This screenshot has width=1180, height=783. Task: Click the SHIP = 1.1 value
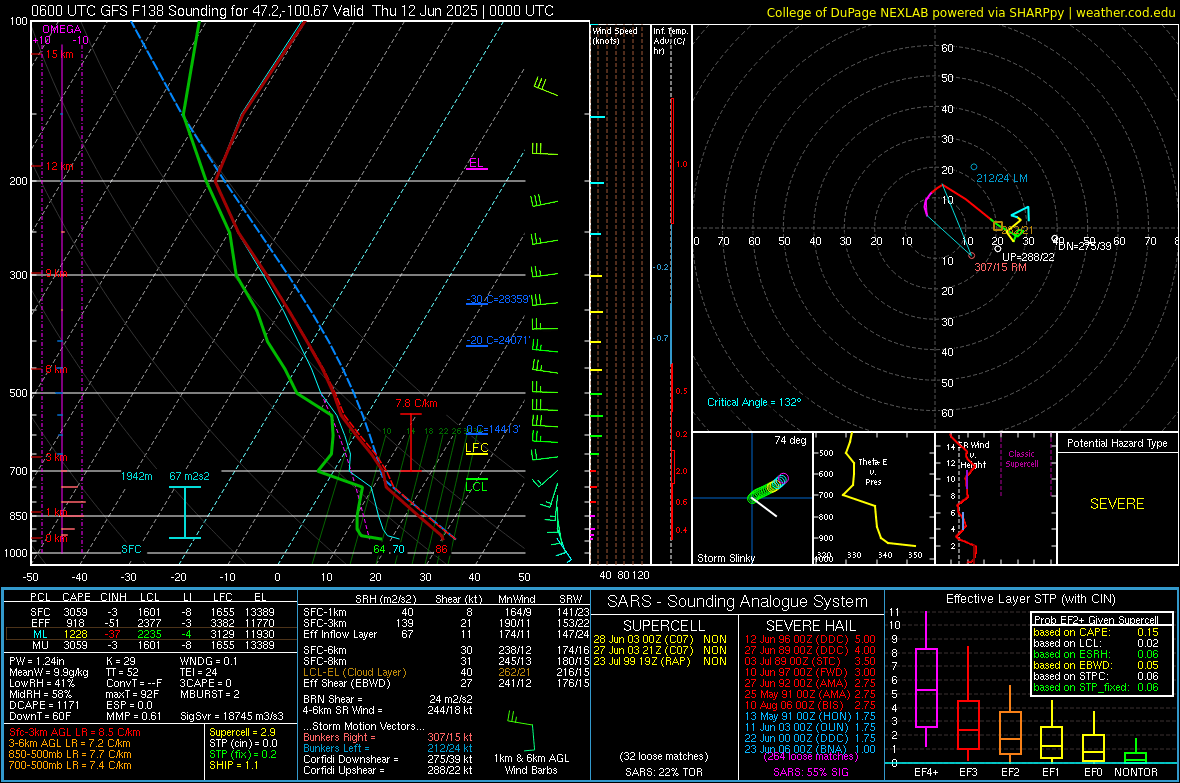pos(234,765)
